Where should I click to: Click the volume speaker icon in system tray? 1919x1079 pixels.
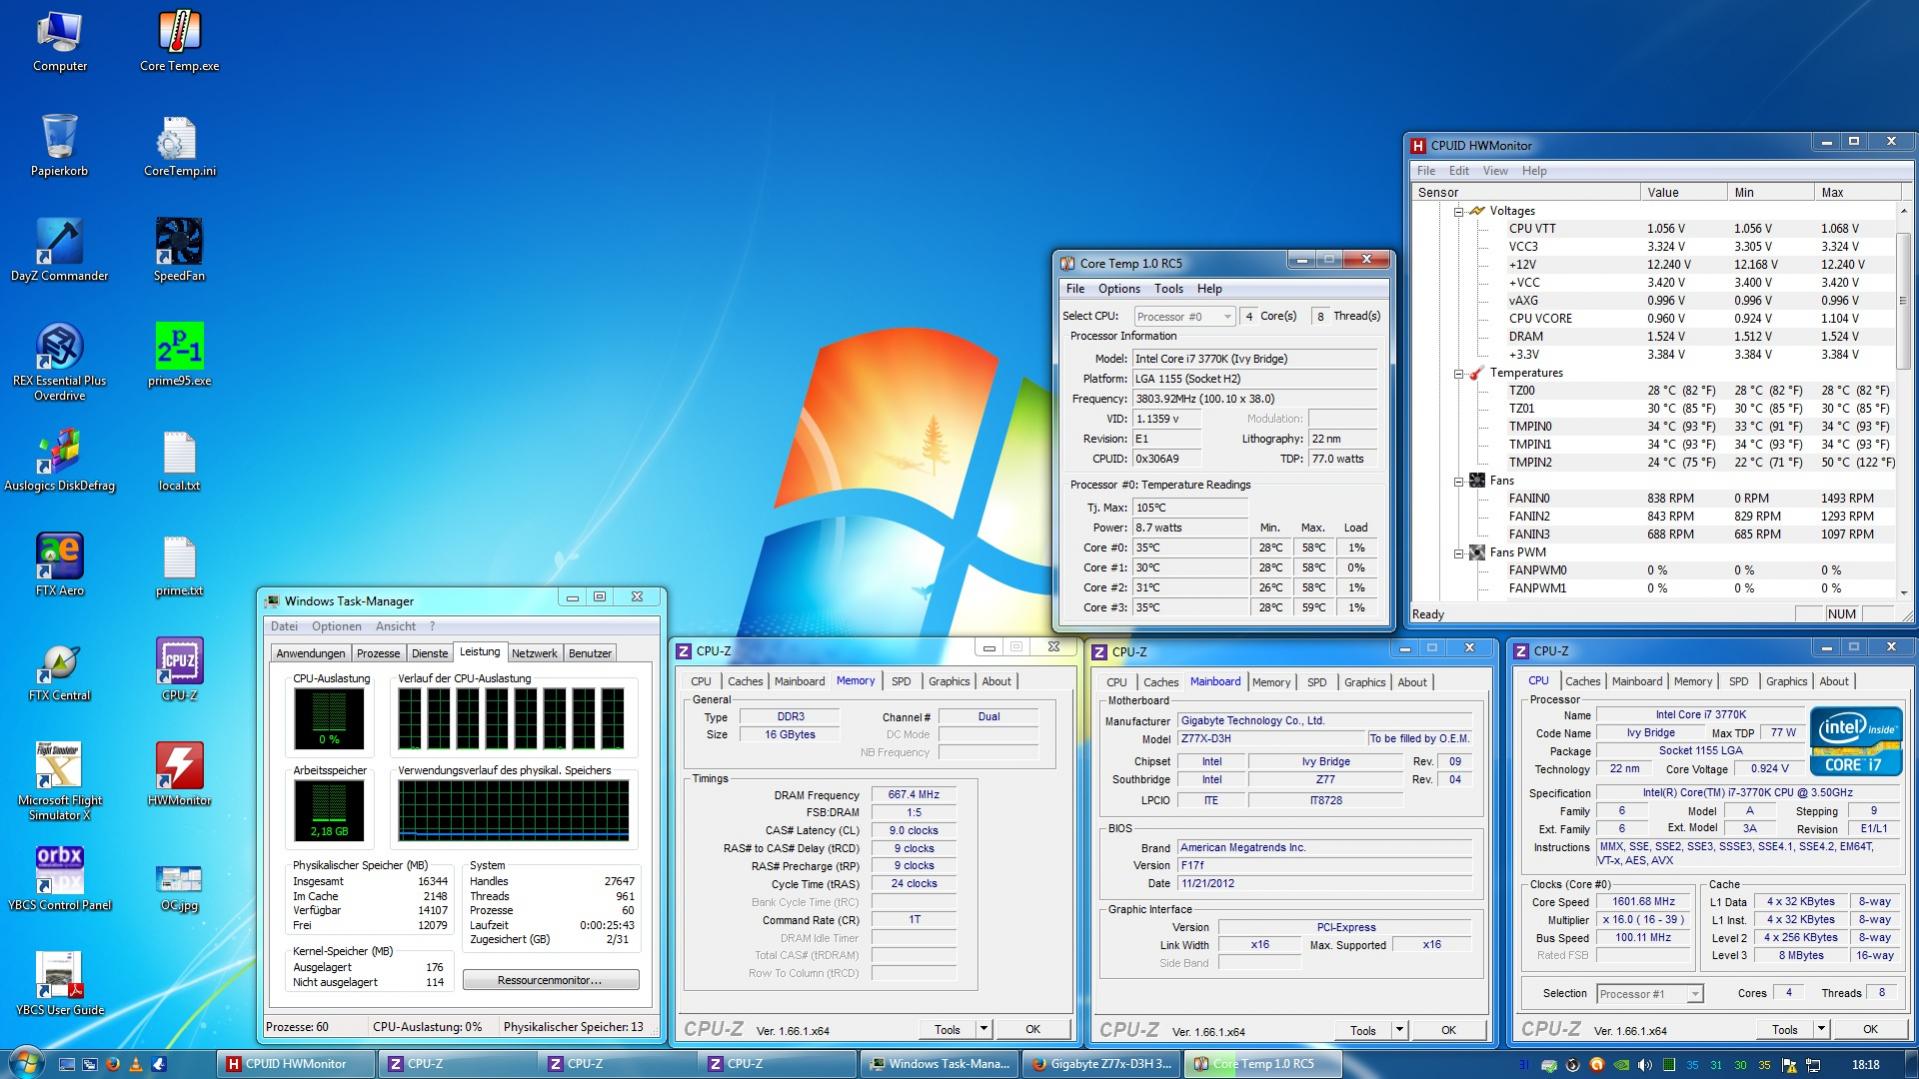(x=1644, y=1065)
